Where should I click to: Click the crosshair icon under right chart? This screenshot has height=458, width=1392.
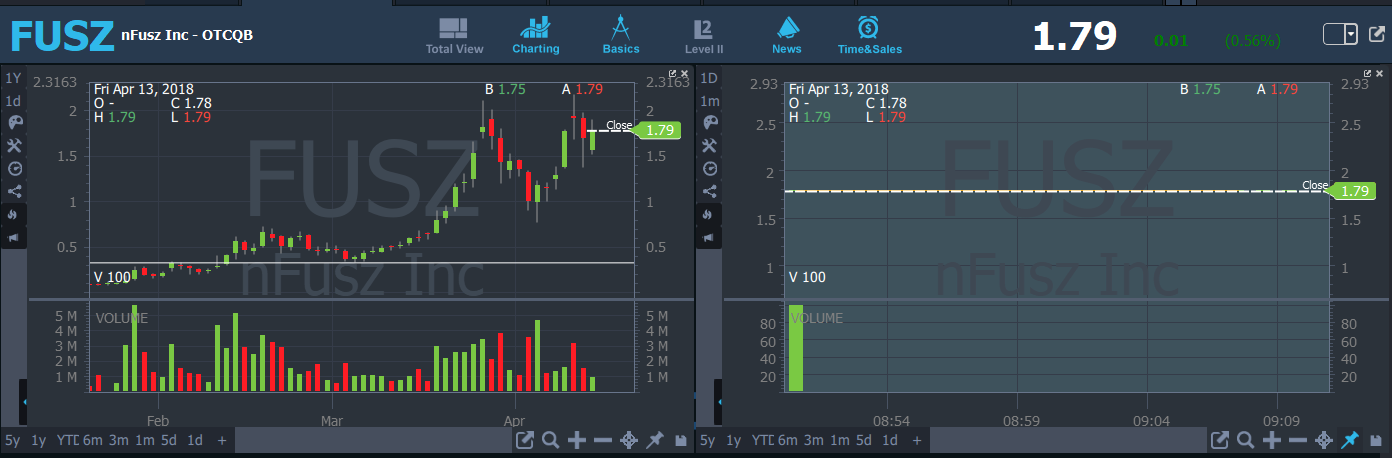(x=1324, y=440)
